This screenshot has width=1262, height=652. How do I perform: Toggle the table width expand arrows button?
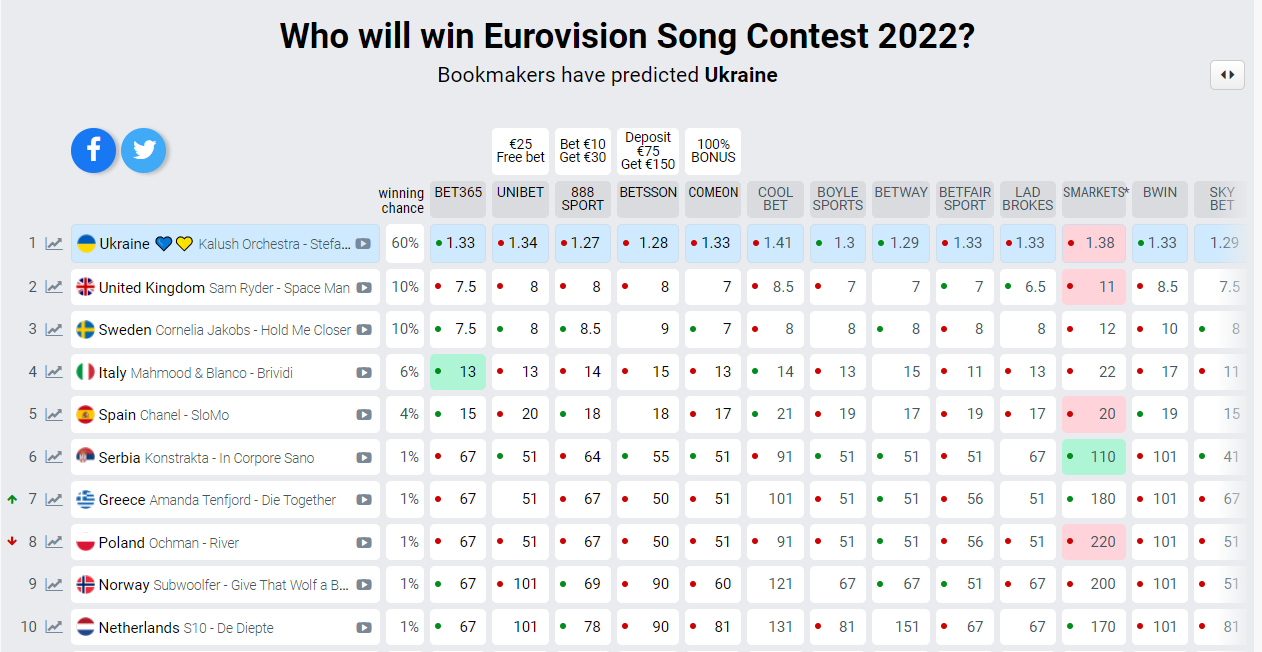1227,75
